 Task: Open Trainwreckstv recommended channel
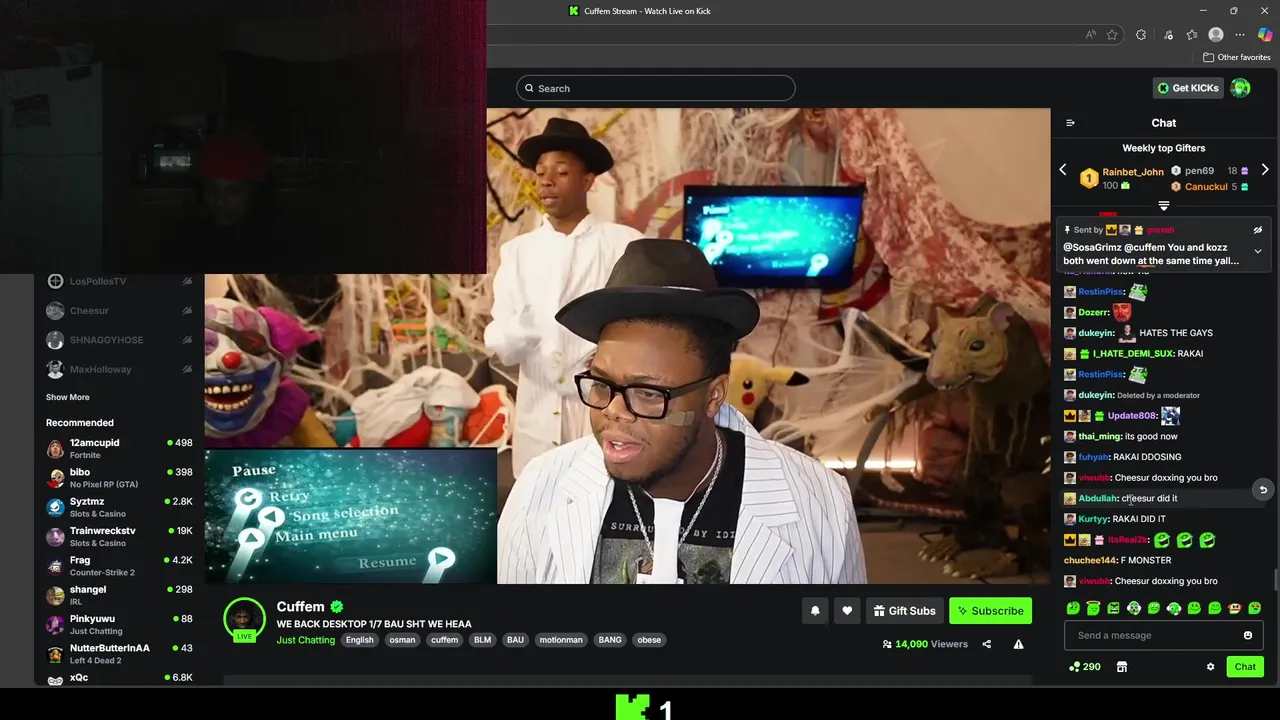click(119, 537)
